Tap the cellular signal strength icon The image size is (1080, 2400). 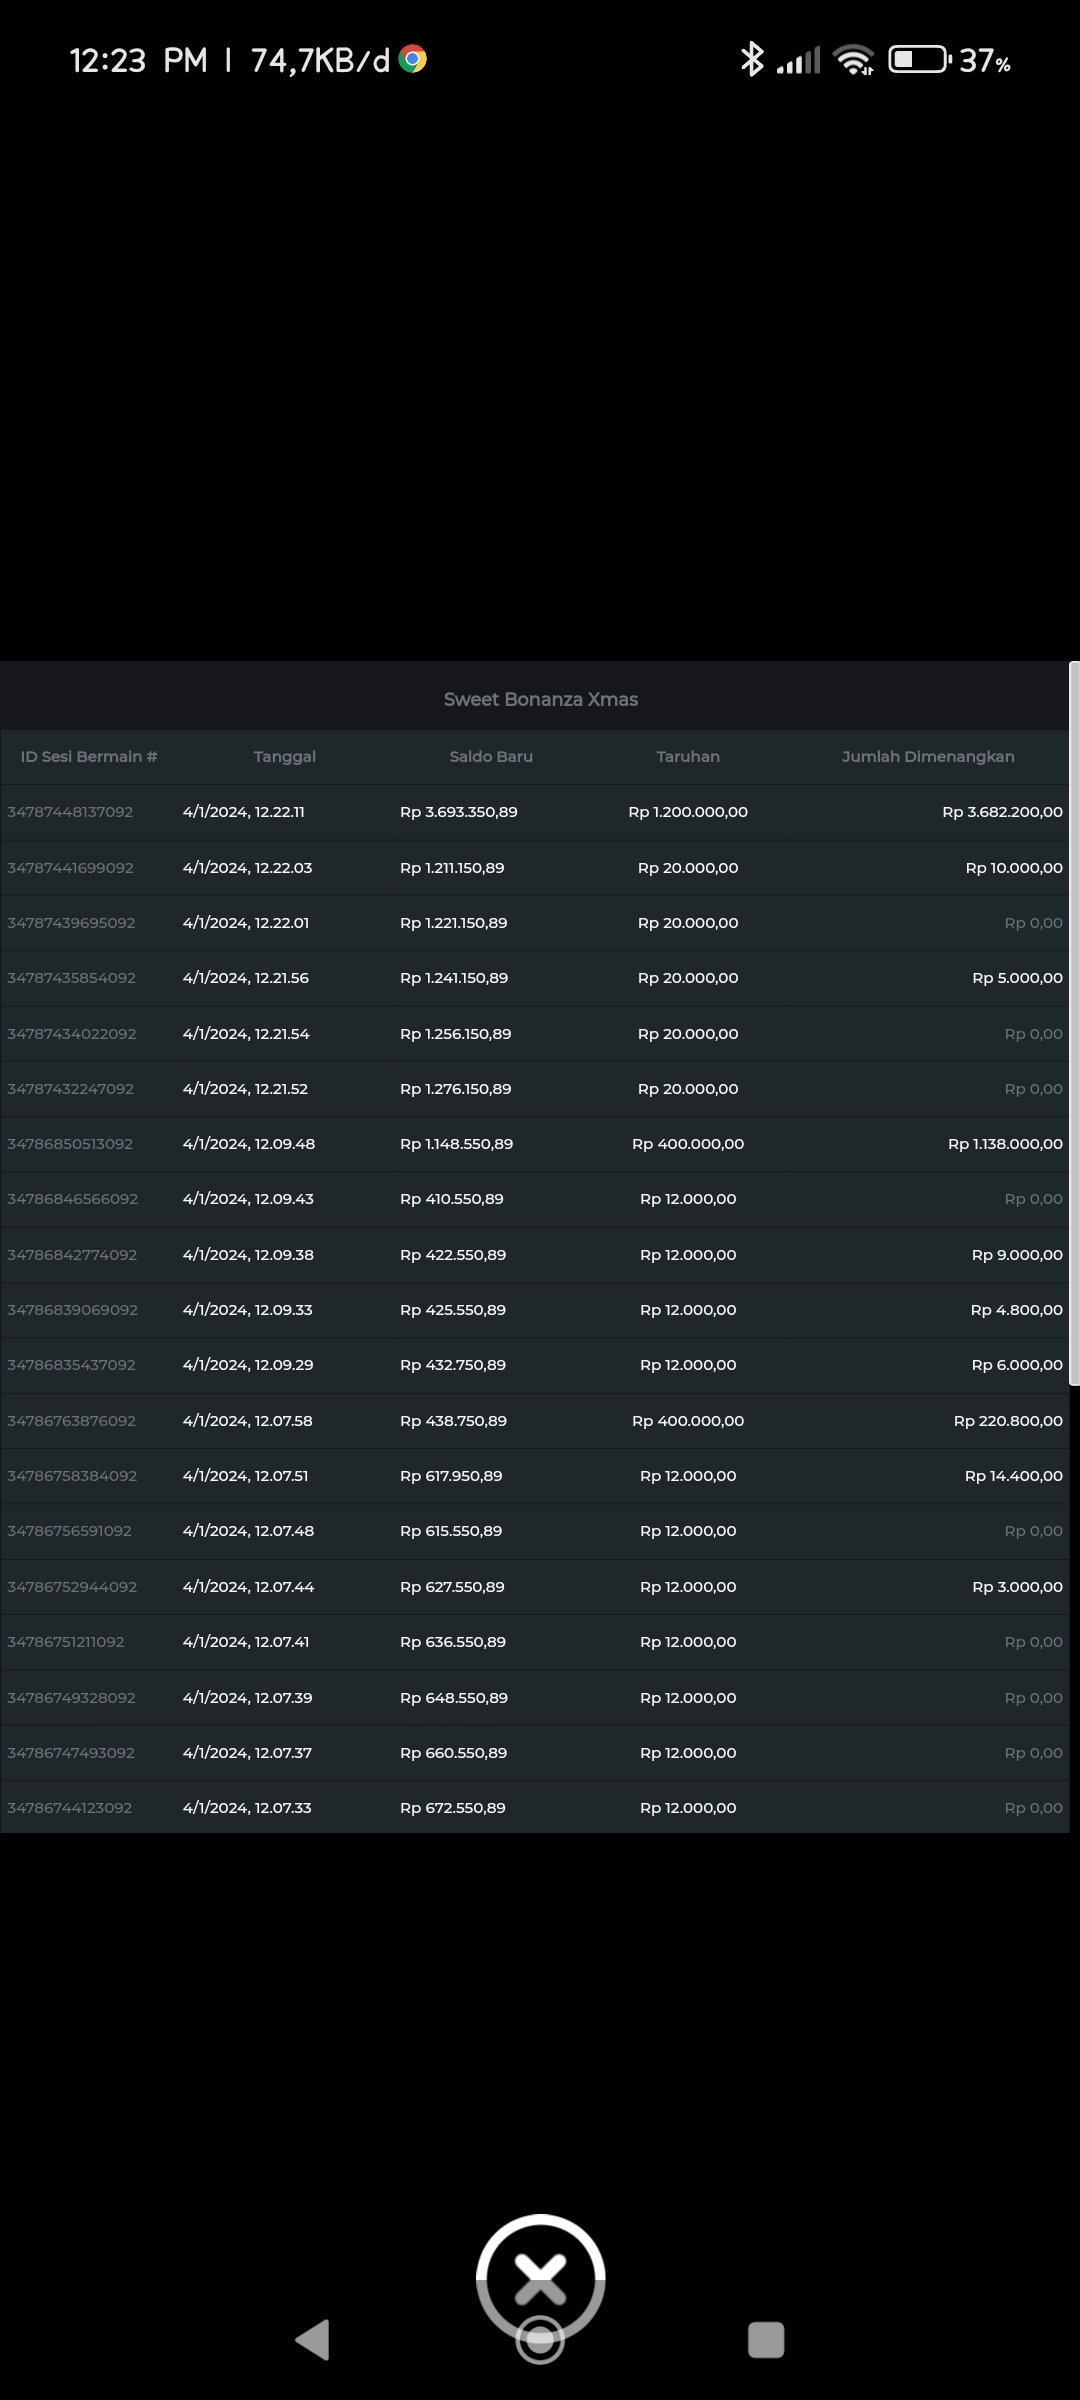799,60
